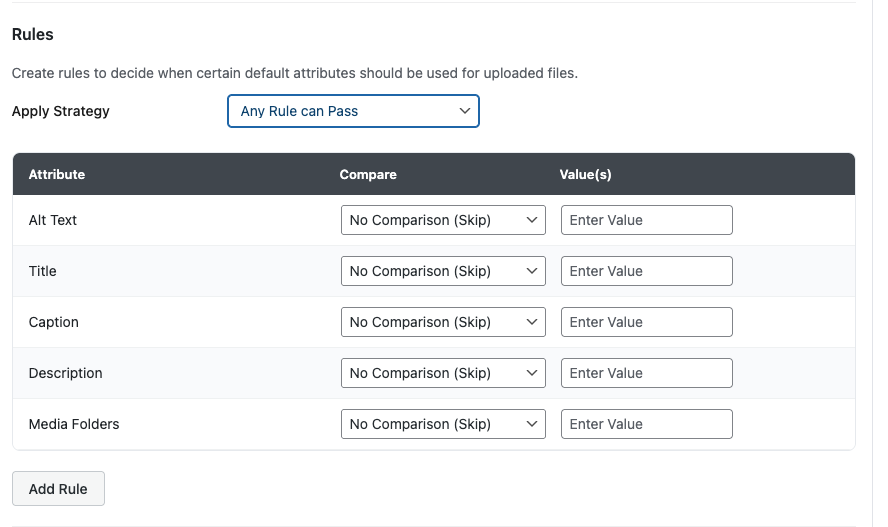The width and height of the screenshot is (888, 527).
Task: Click the Title value input
Action: 646,271
